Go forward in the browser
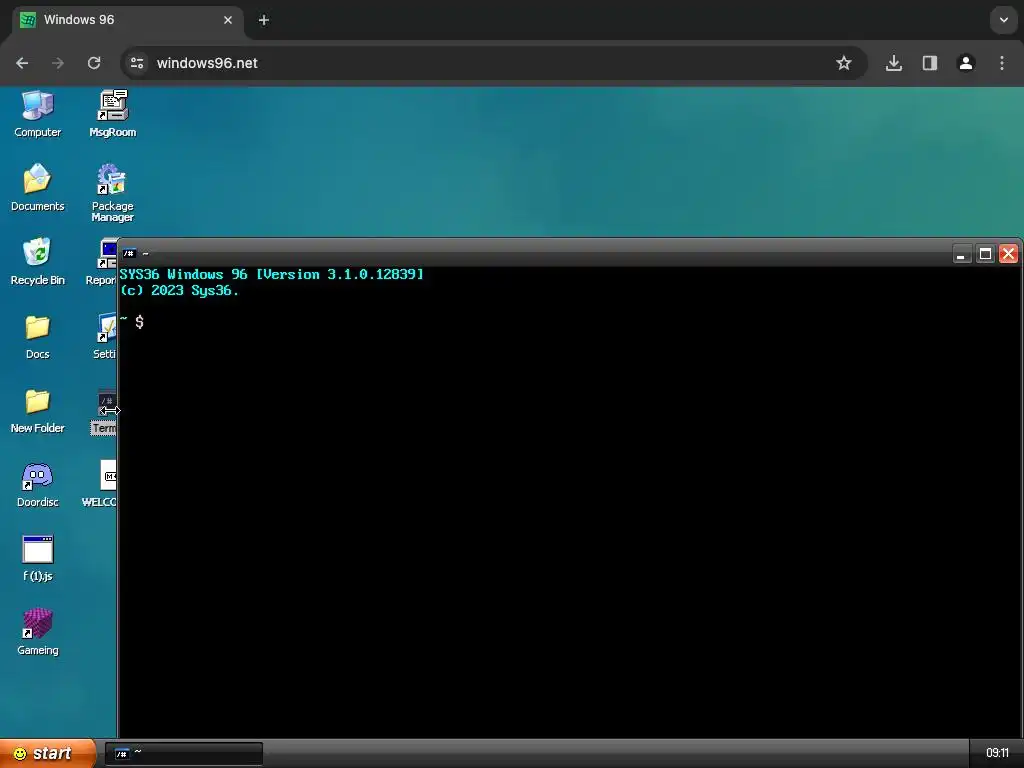Screen dimensions: 1024x768 [58, 63]
